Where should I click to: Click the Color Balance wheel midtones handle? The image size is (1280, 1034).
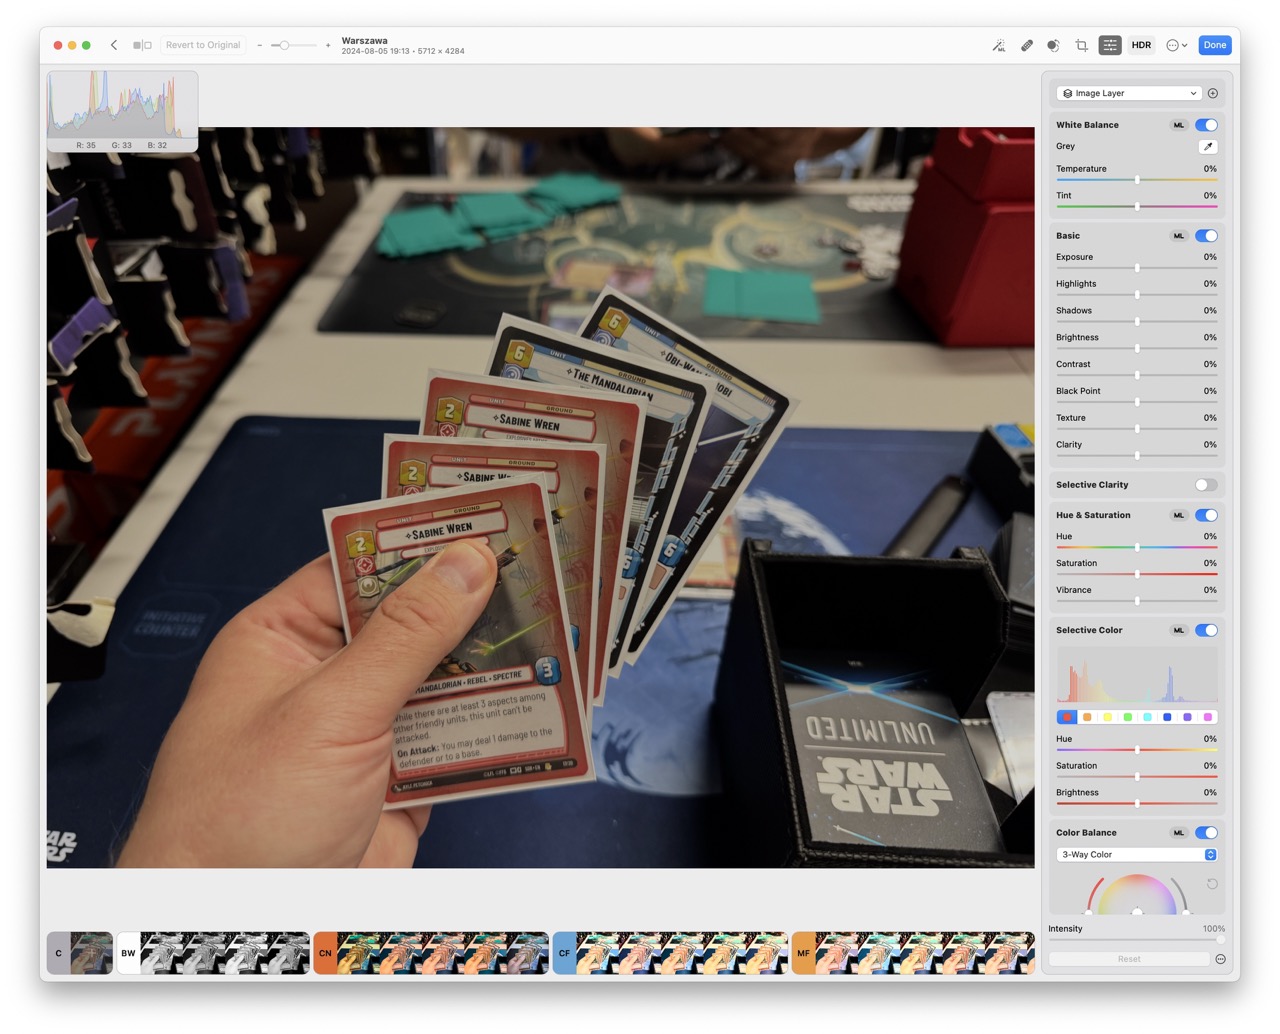tap(1137, 911)
